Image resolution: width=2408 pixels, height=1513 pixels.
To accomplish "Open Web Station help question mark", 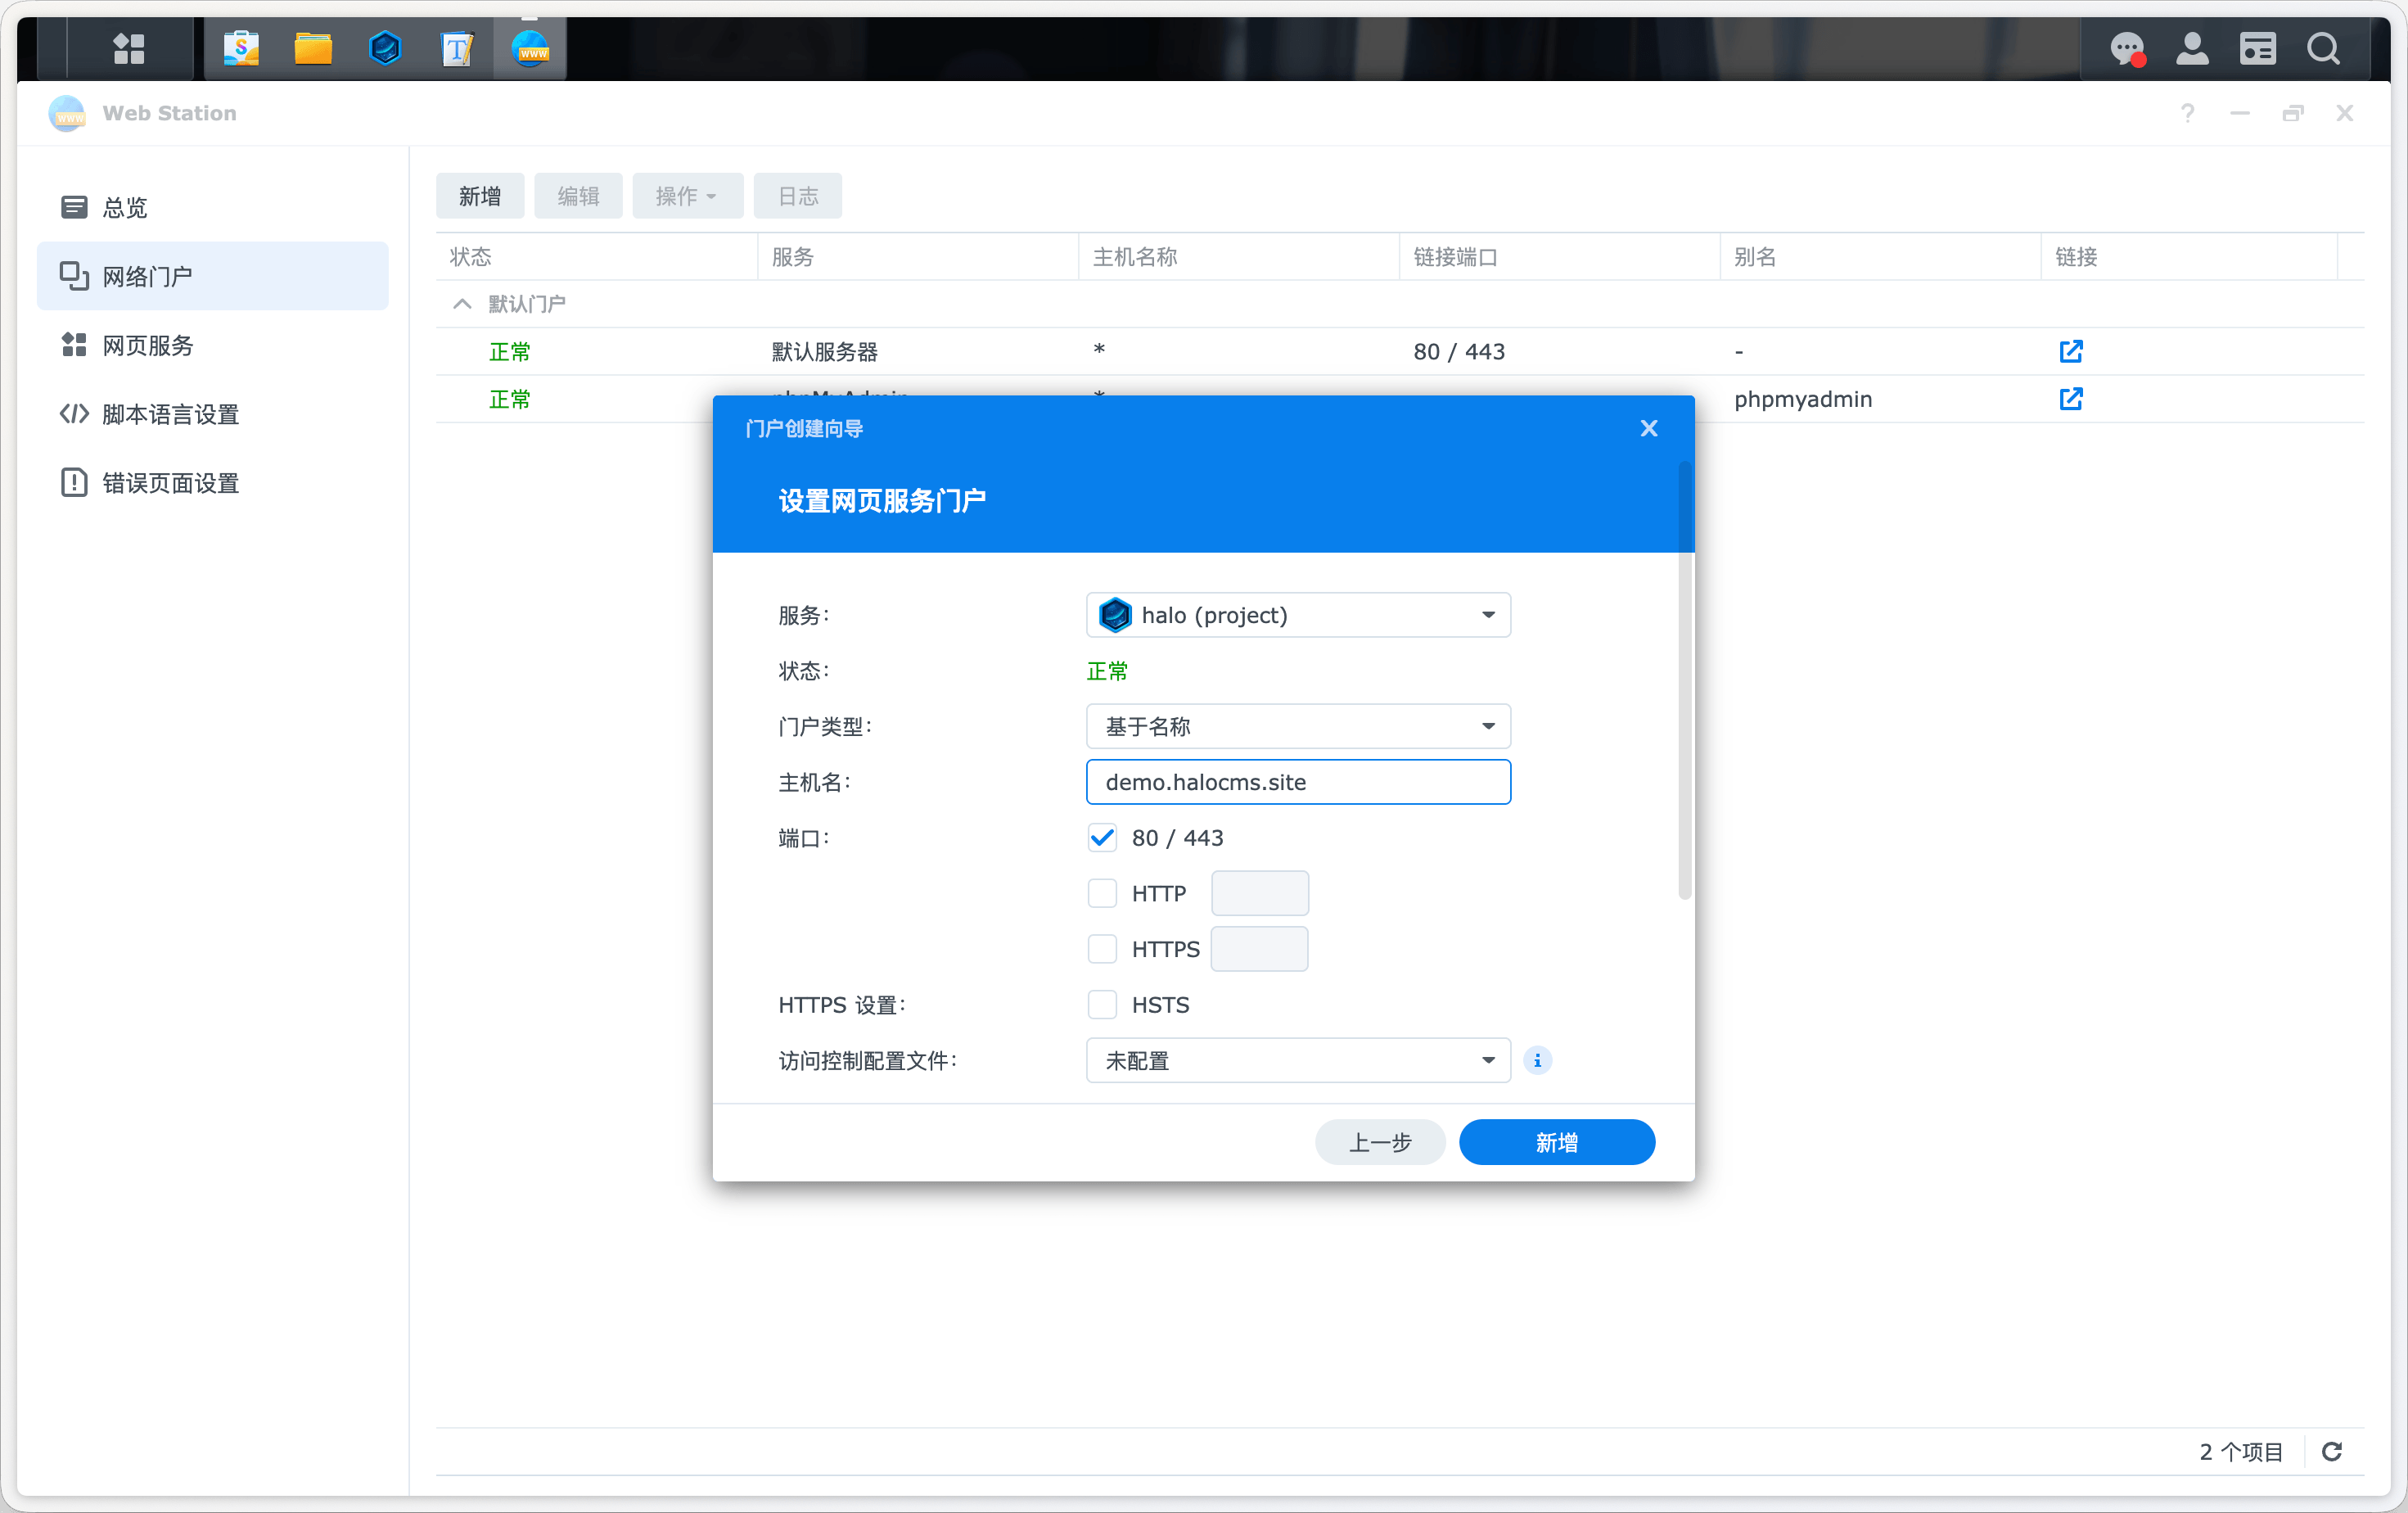I will [2187, 113].
